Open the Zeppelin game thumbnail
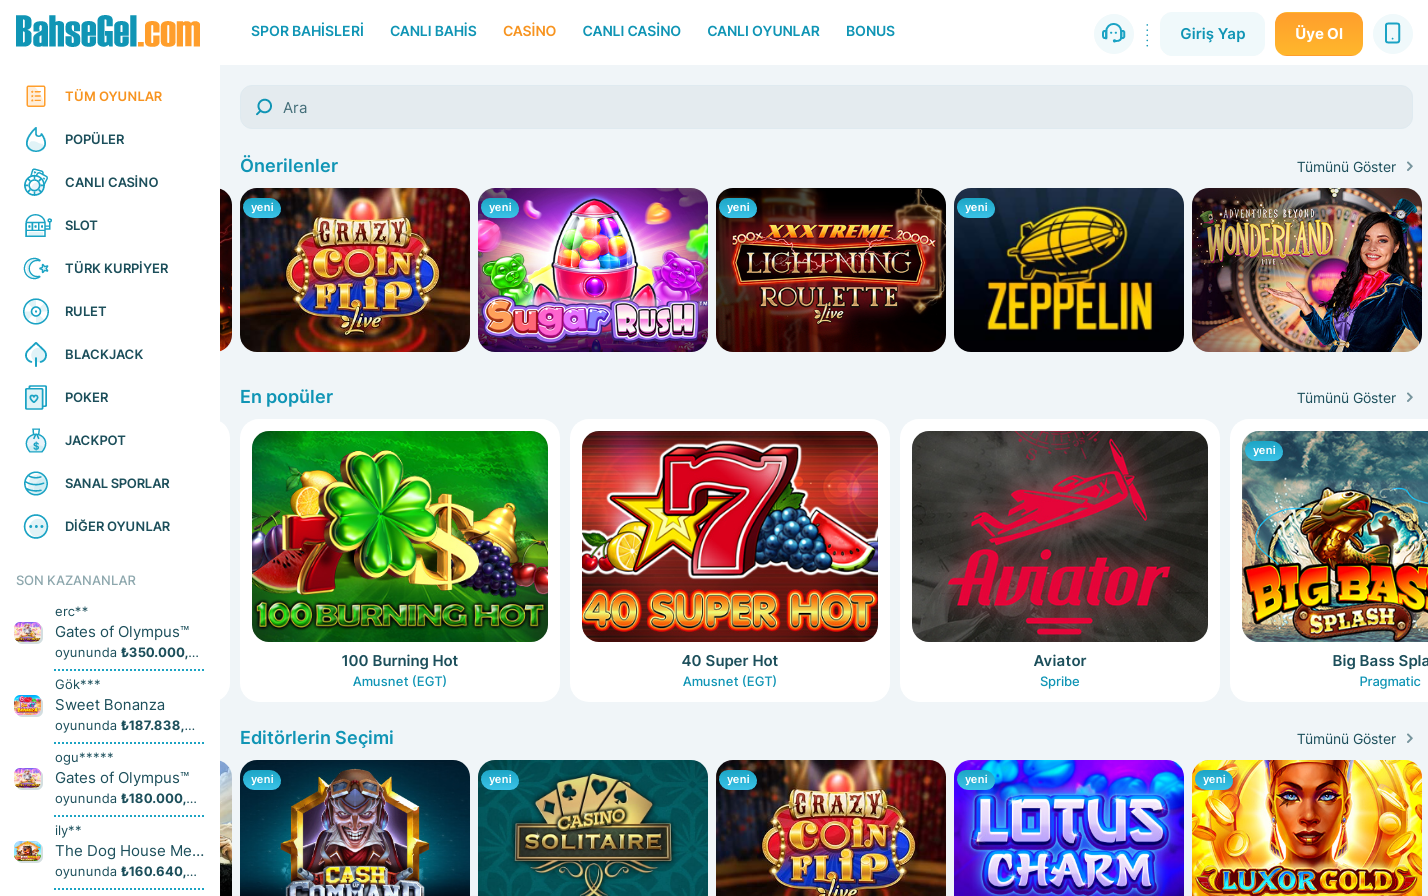 [x=1069, y=270]
